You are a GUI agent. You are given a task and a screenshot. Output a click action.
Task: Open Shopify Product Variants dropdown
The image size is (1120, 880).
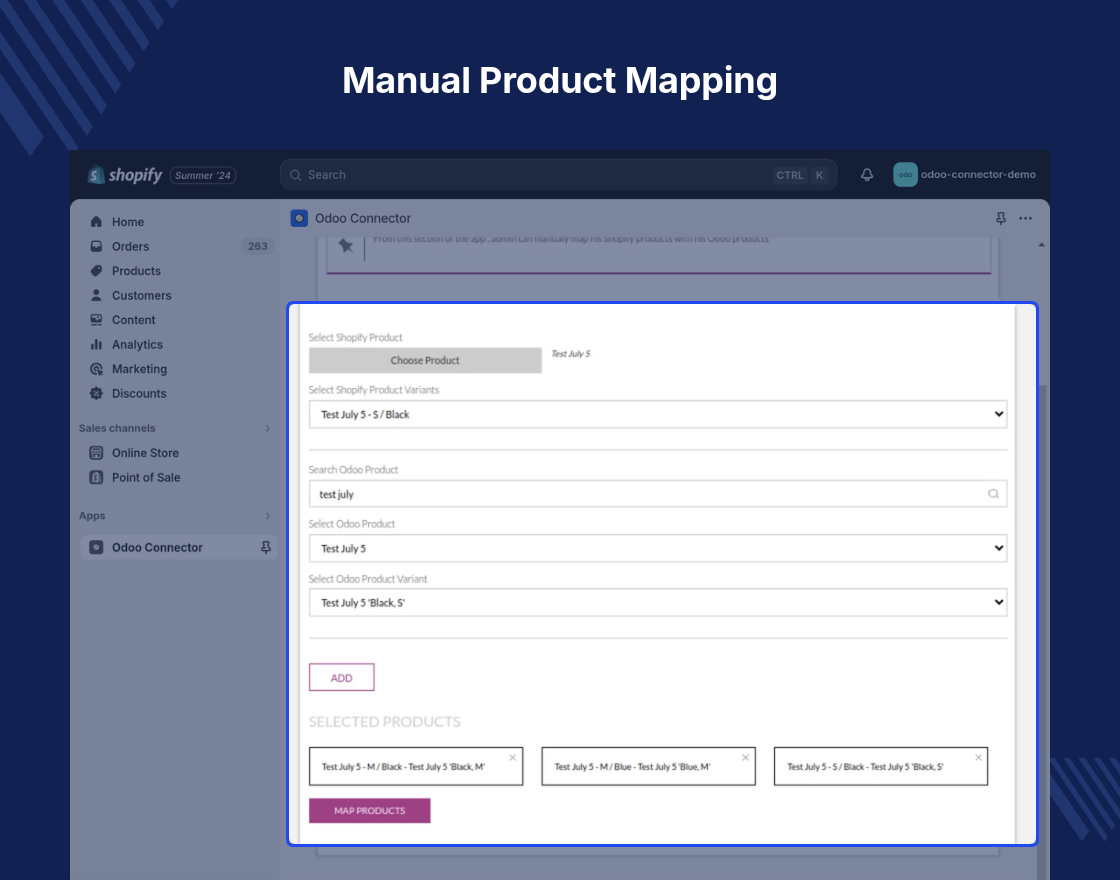[x=658, y=414]
